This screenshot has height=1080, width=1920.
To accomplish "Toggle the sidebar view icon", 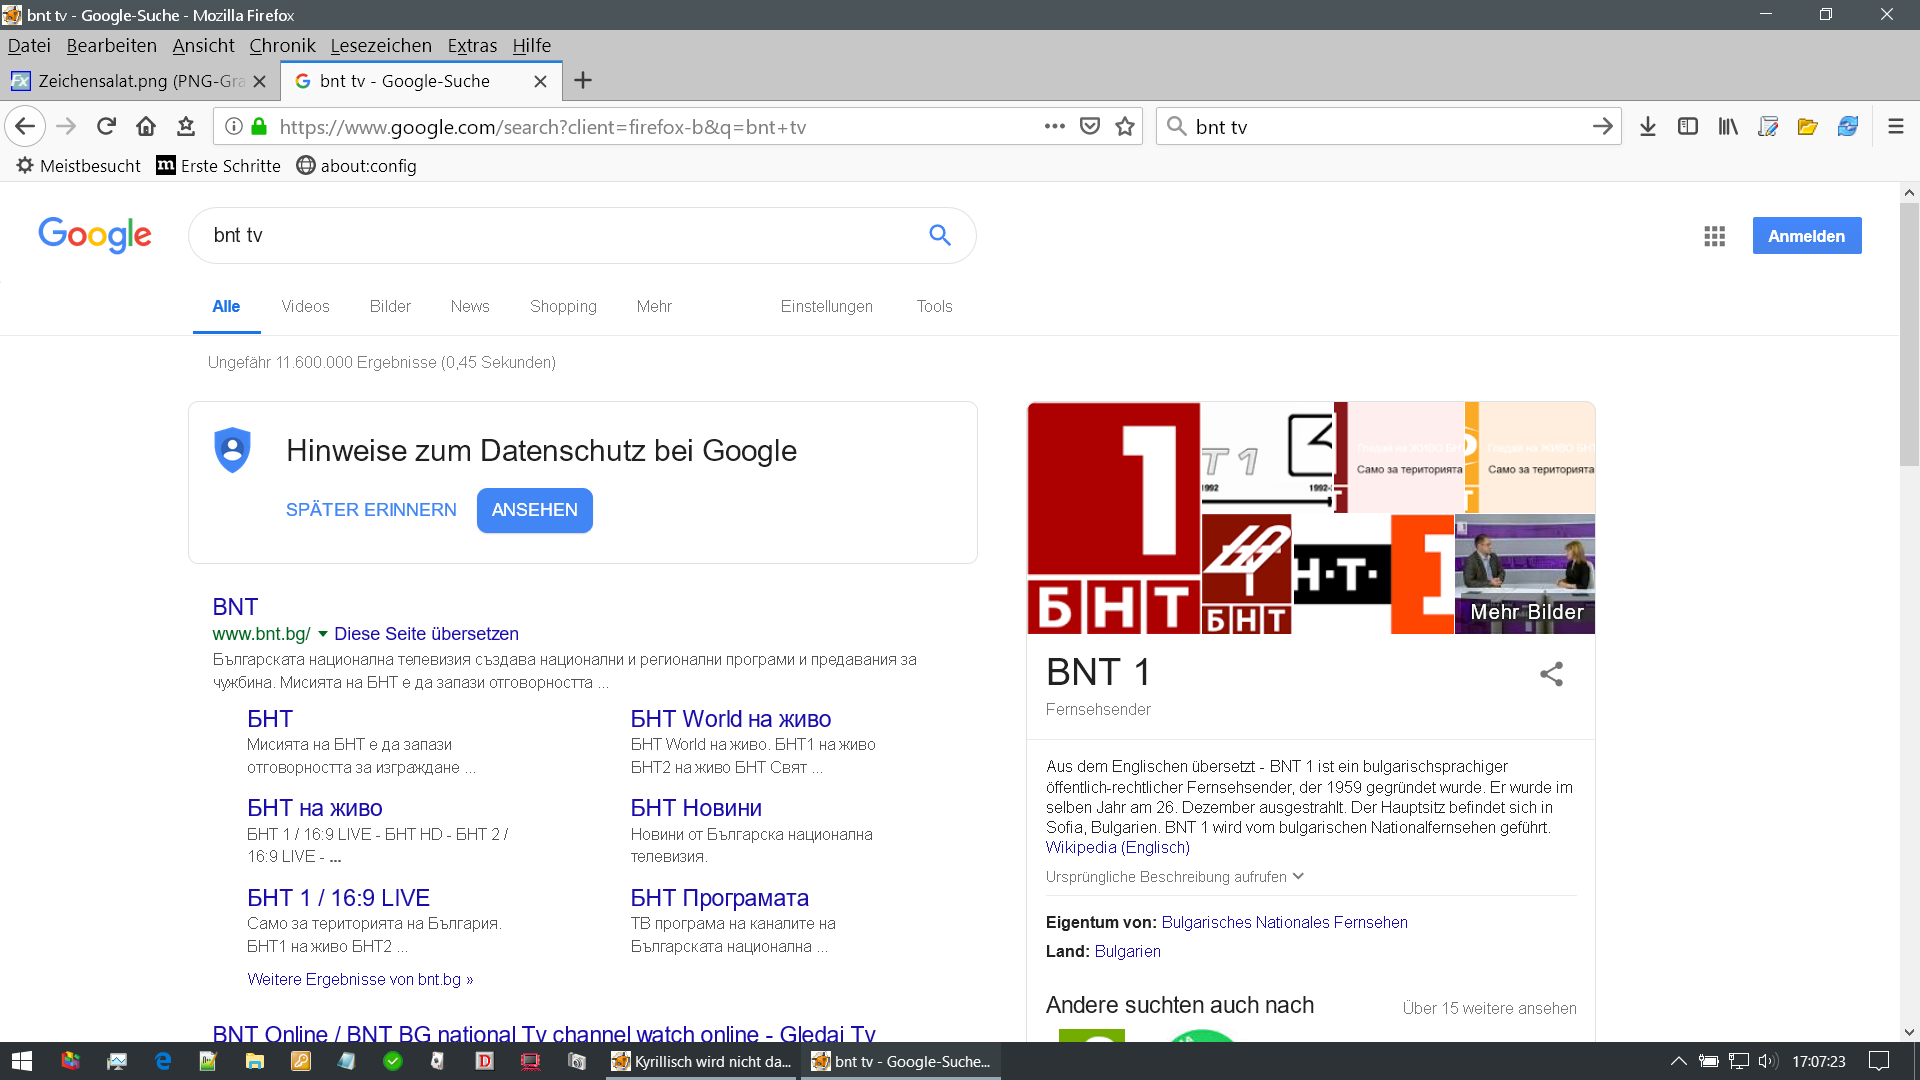I will [x=1688, y=126].
